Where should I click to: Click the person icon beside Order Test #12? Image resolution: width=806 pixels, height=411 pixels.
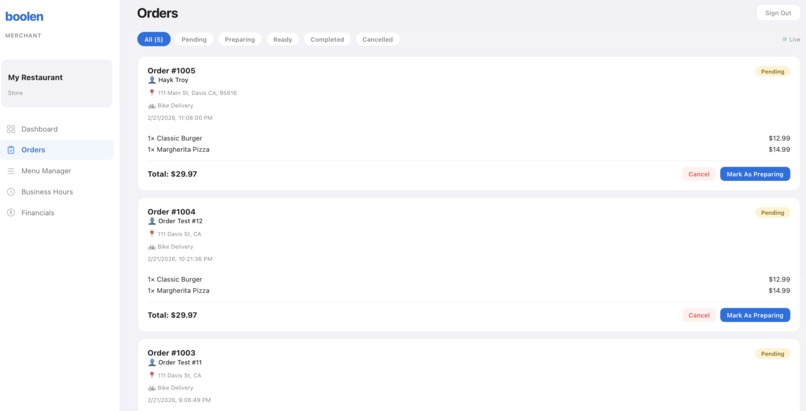coord(152,221)
